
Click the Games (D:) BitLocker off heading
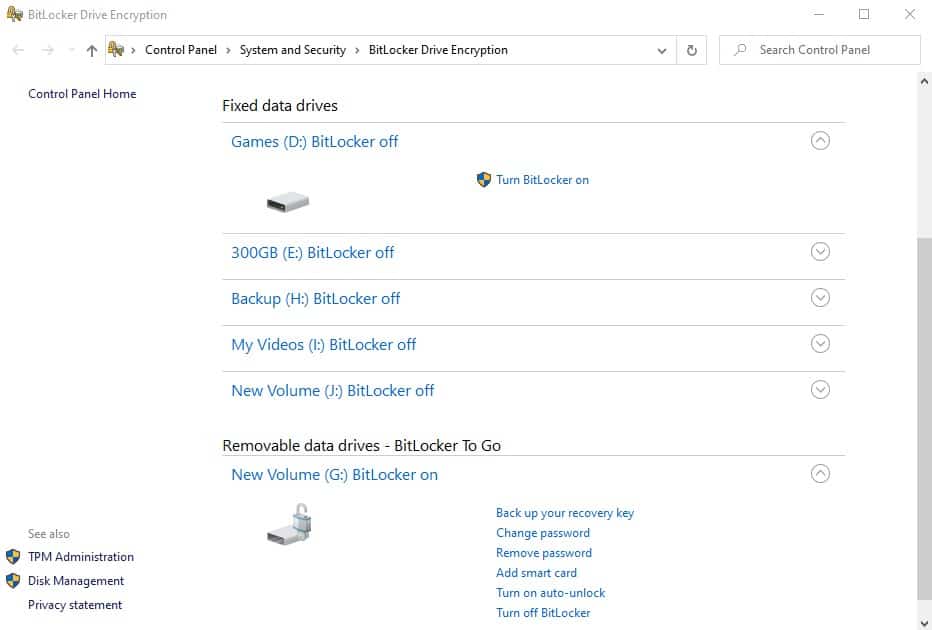[x=314, y=141]
